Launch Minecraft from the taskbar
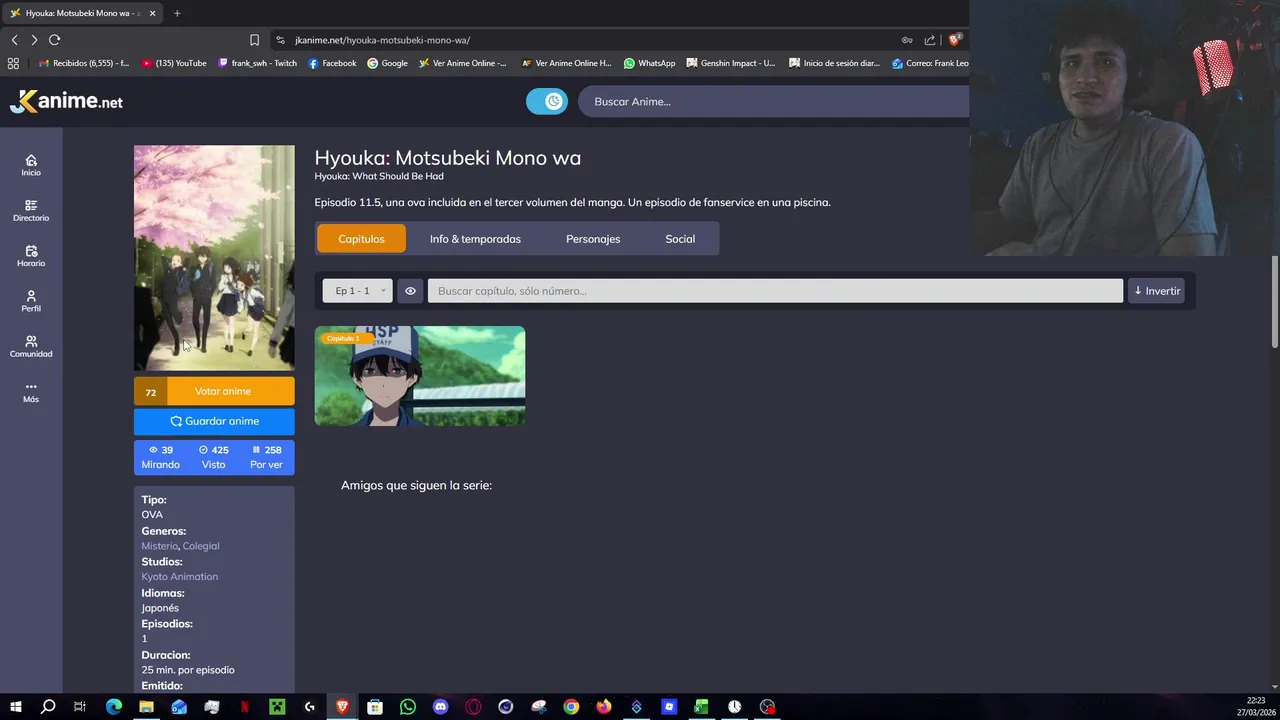This screenshot has height=720, width=1280. [277, 707]
